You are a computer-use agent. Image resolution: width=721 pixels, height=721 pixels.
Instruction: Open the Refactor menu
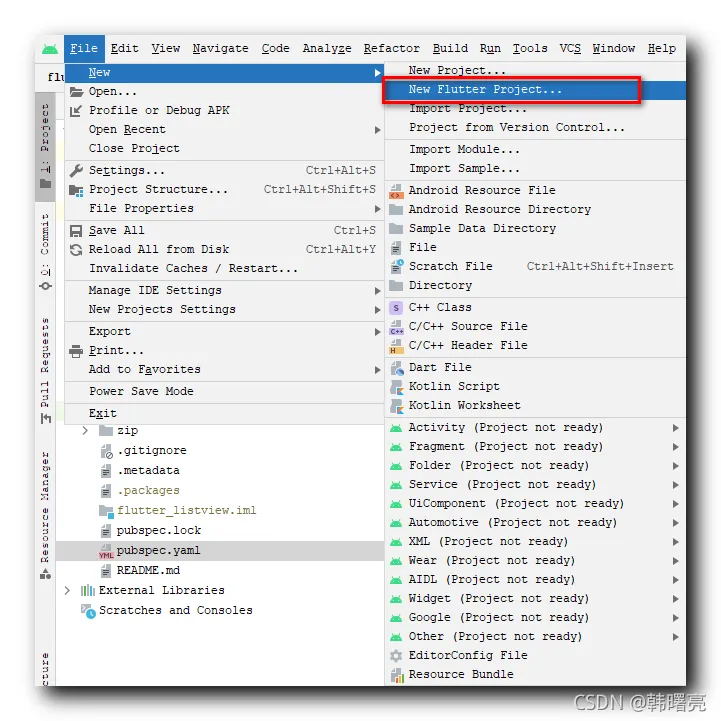pyautogui.click(x=391, y=49)
